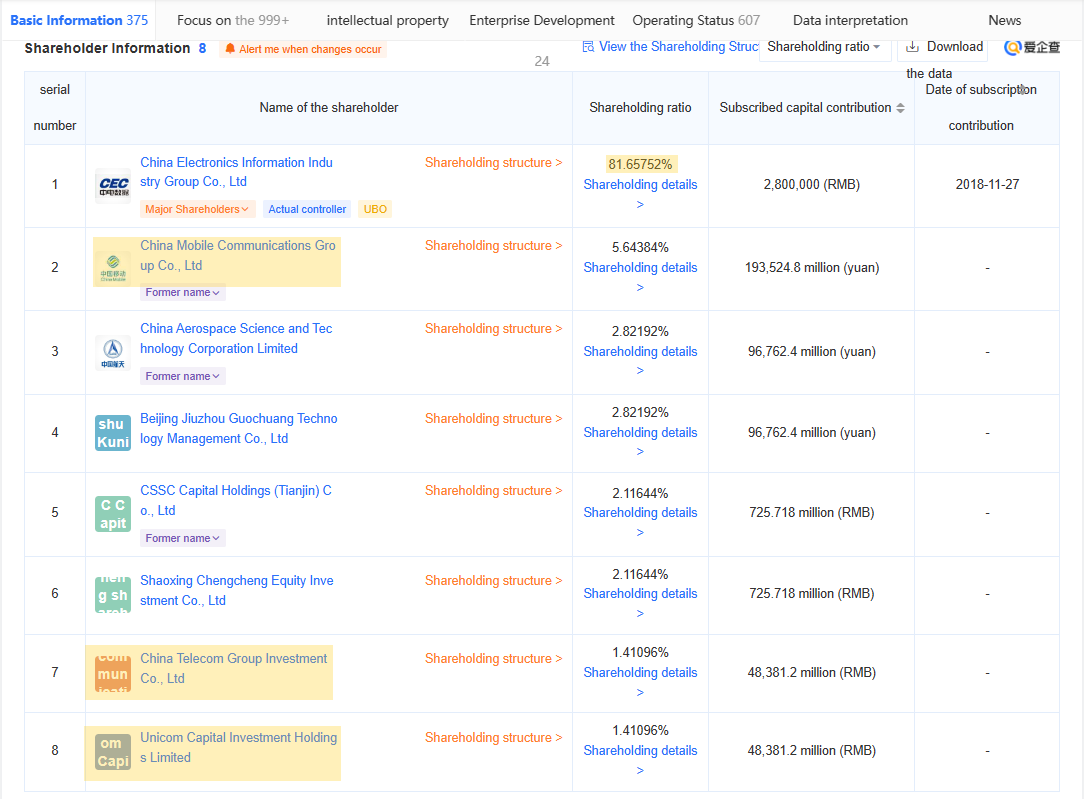Click the Beijing Jiuzhou Guochuang blue avatar

click(113, 433)
